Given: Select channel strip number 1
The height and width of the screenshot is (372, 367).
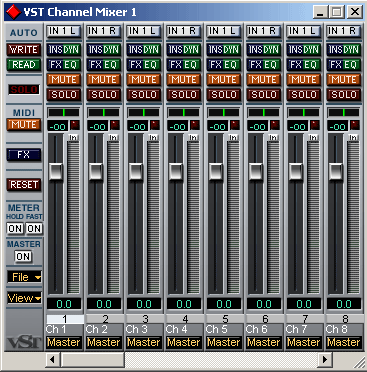Looking at the screenshot, I should (65, 319).
